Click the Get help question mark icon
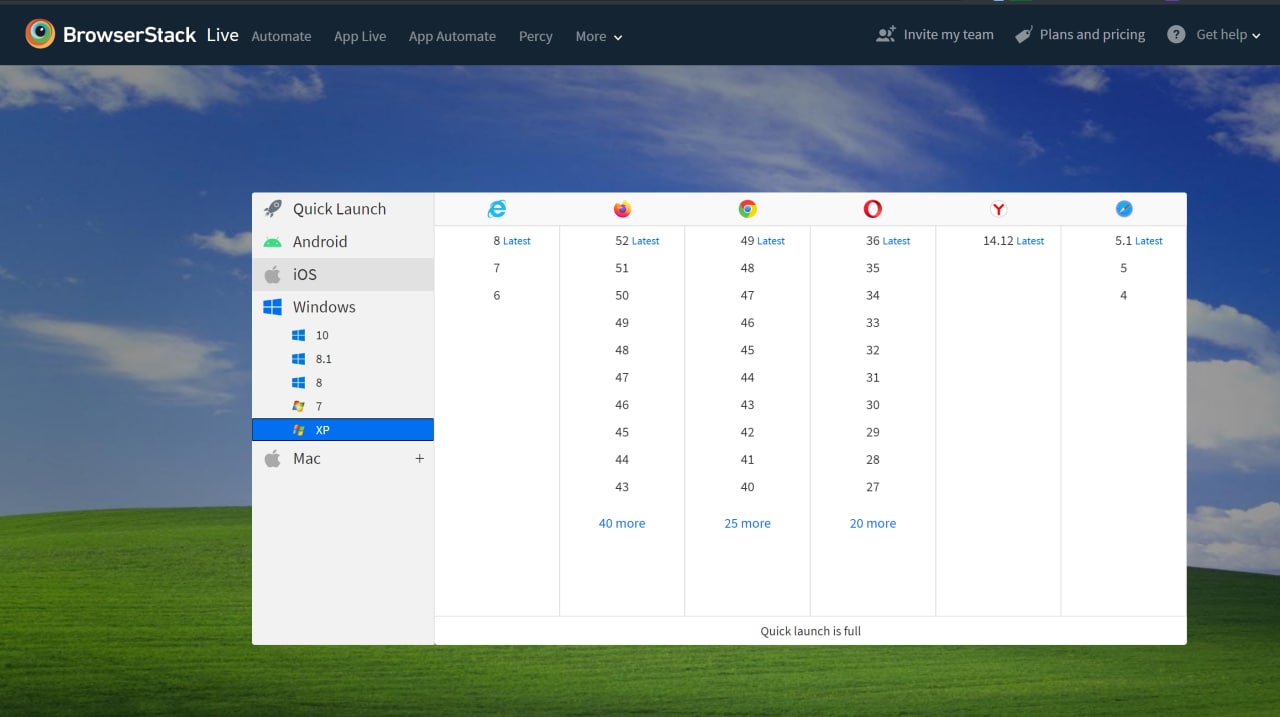This screenshot has height=717, width=1280. click(x=1176, y=34)
